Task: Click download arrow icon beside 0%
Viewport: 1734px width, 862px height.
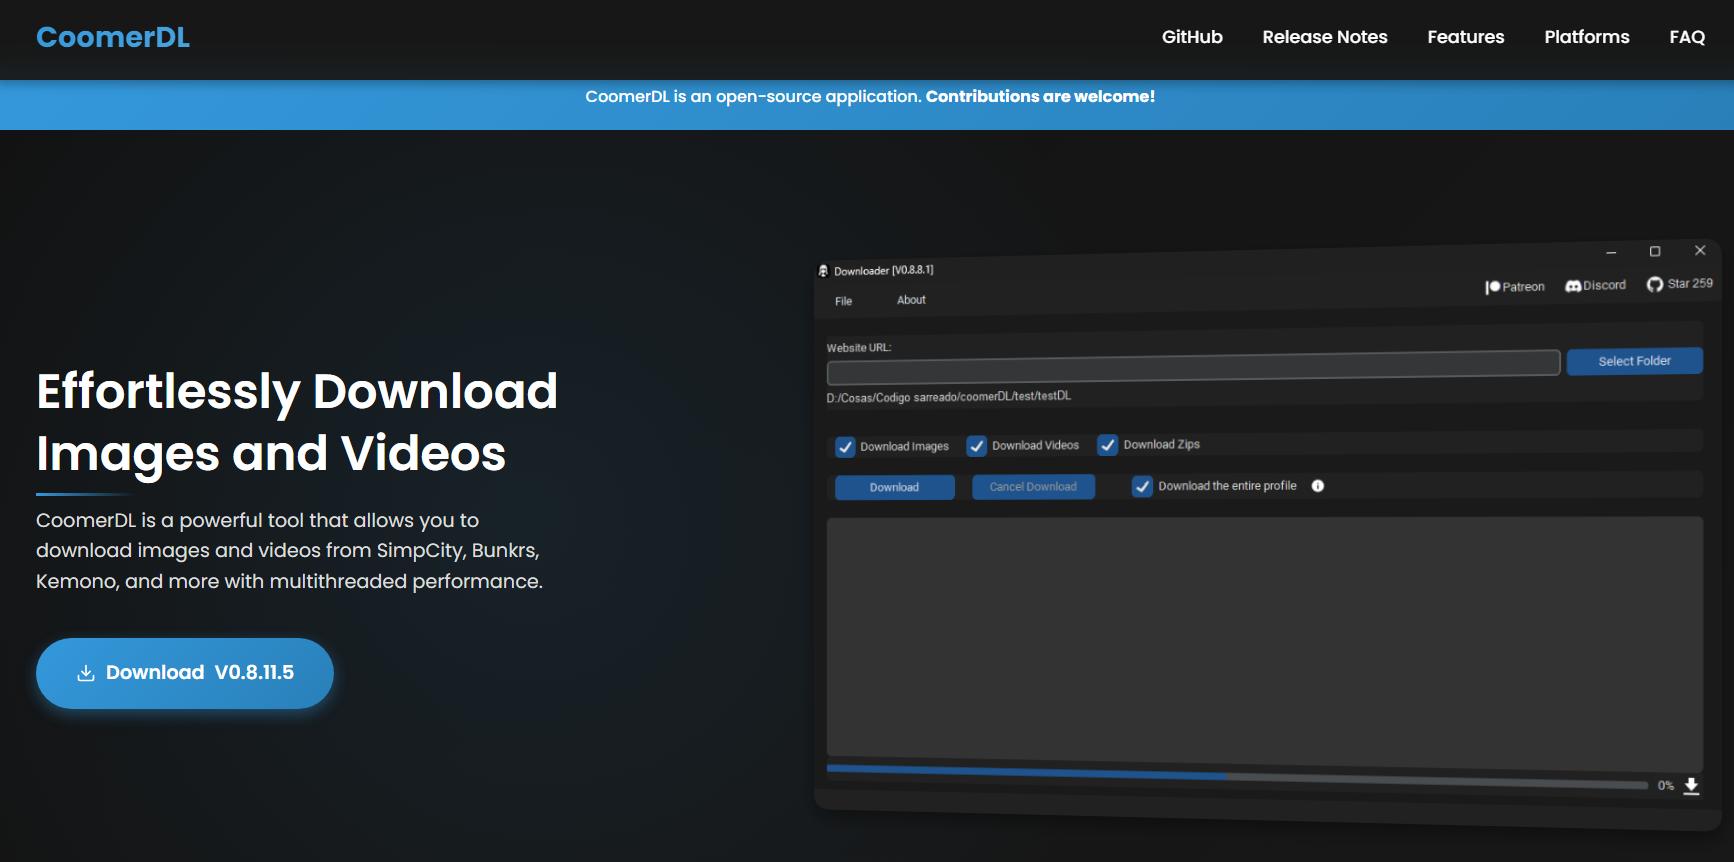Action: click(1691, 786)
